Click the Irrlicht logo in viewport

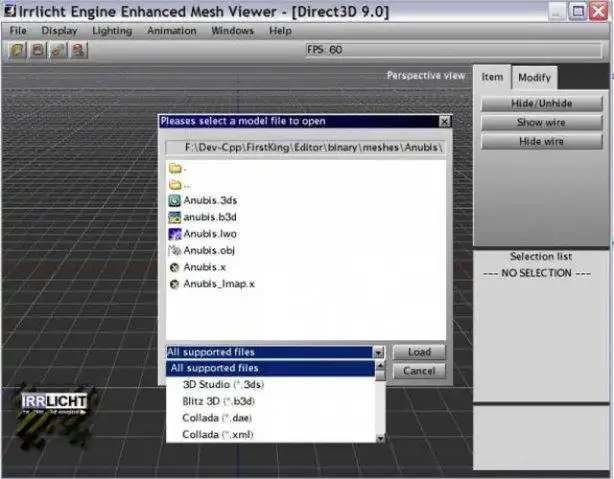click(x=54, y=415)
